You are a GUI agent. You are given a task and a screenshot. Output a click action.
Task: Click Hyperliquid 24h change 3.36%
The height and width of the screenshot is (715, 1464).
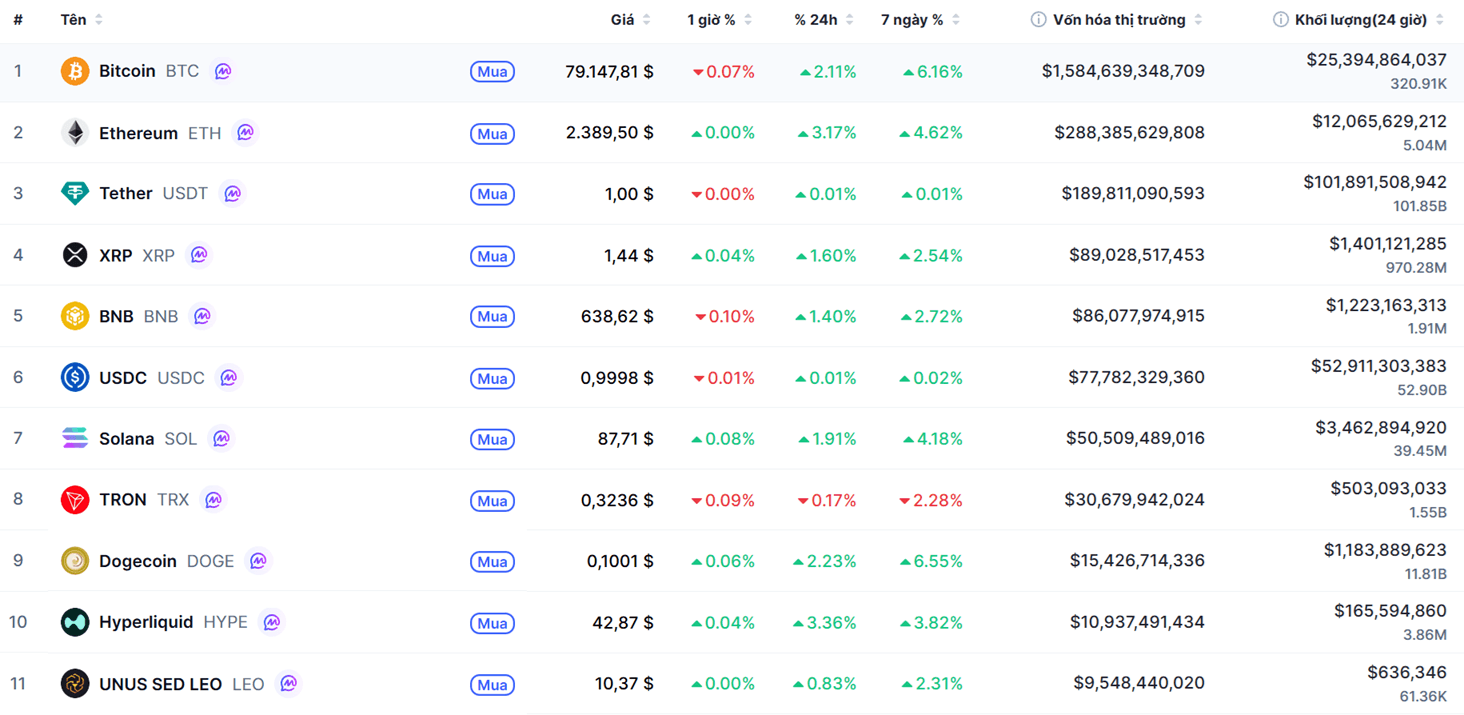click(x=825, y=622)
